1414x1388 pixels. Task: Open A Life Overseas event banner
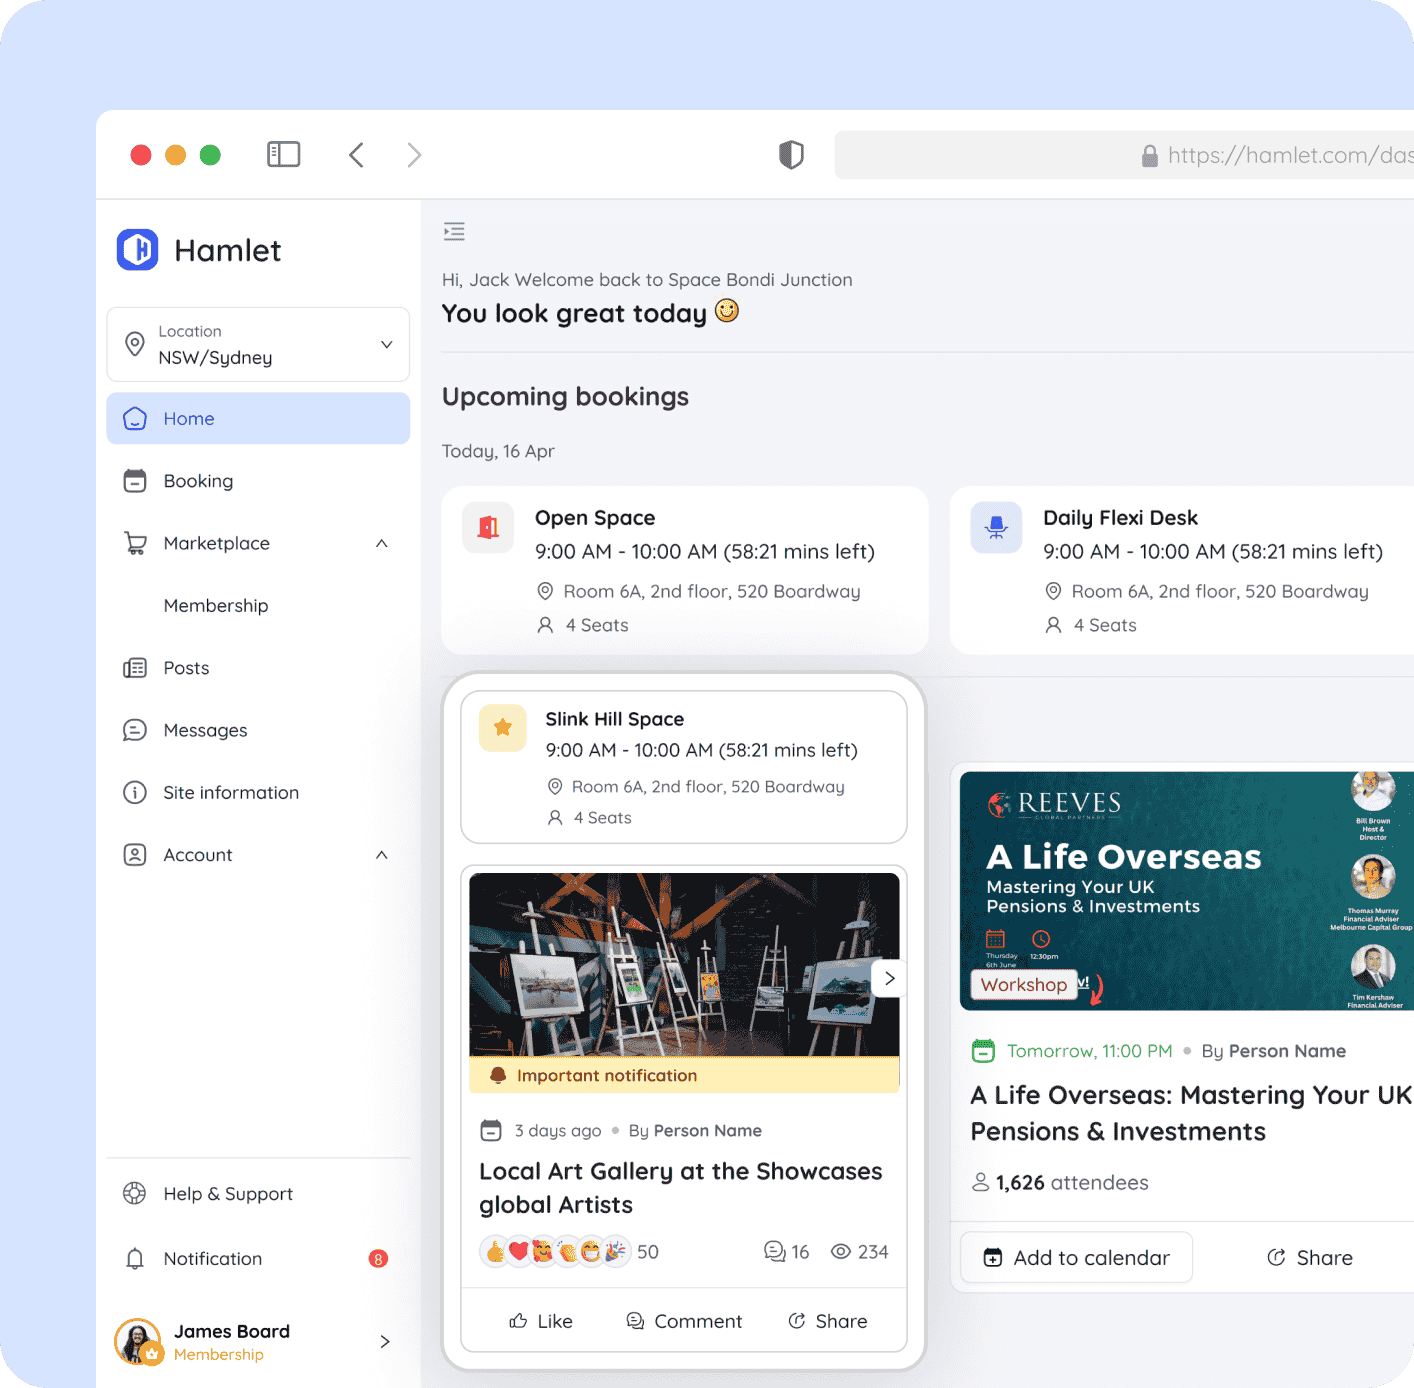coord(1186,891)
